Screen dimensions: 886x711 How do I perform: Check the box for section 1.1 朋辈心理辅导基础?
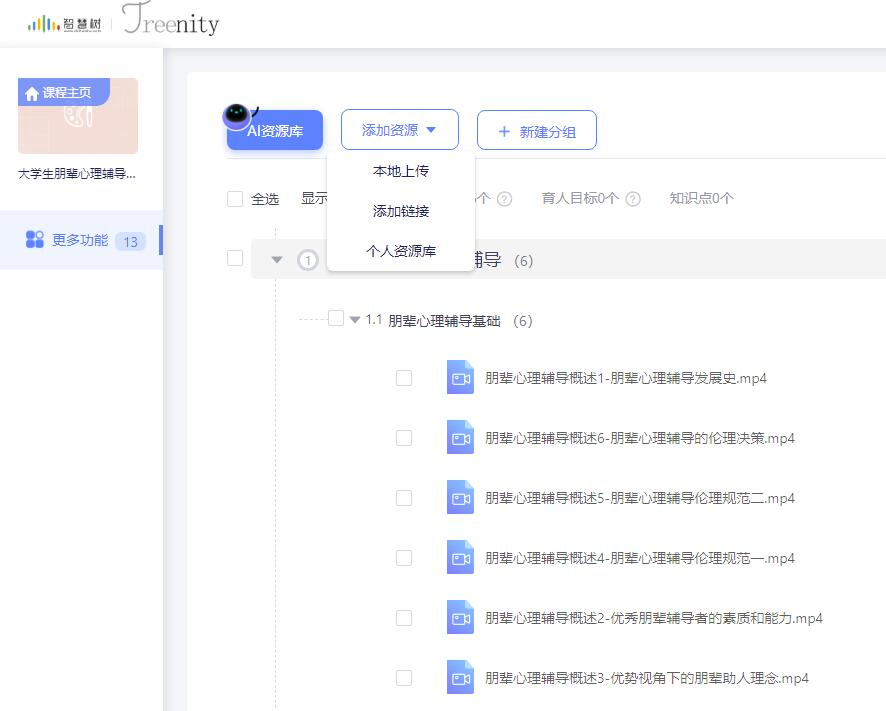click(336, 318)
